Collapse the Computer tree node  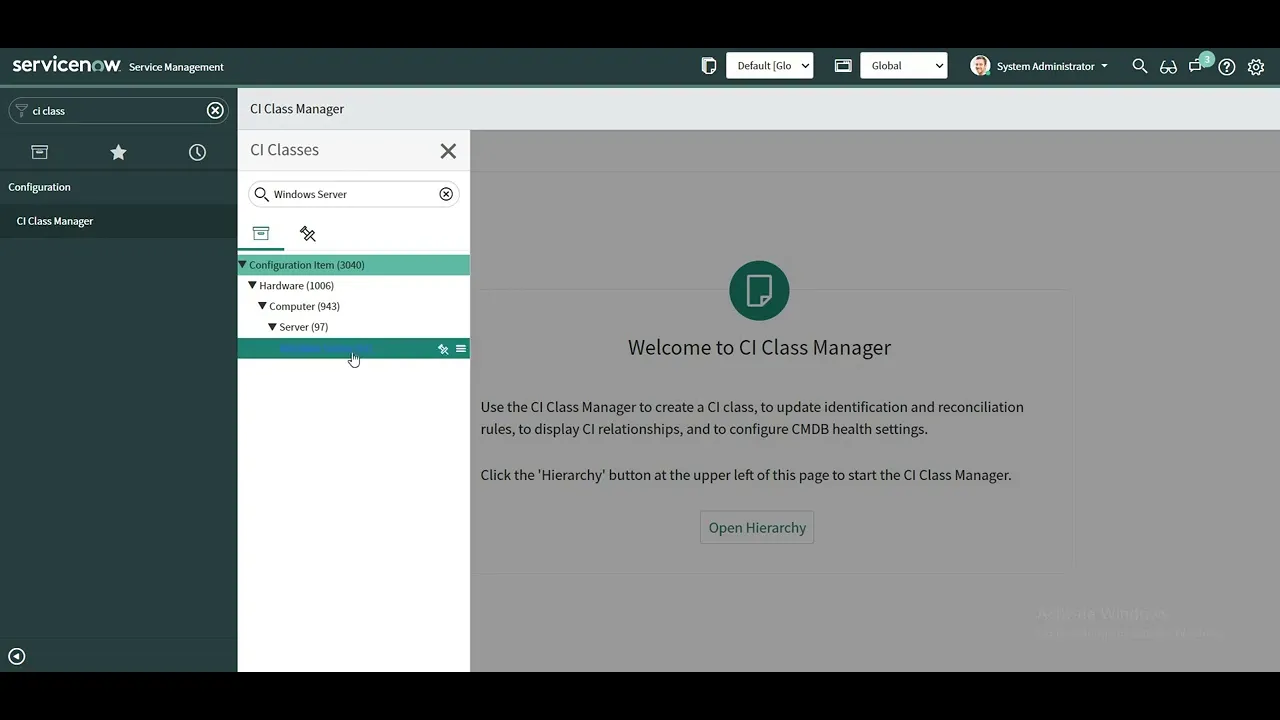tap(262, 306)
